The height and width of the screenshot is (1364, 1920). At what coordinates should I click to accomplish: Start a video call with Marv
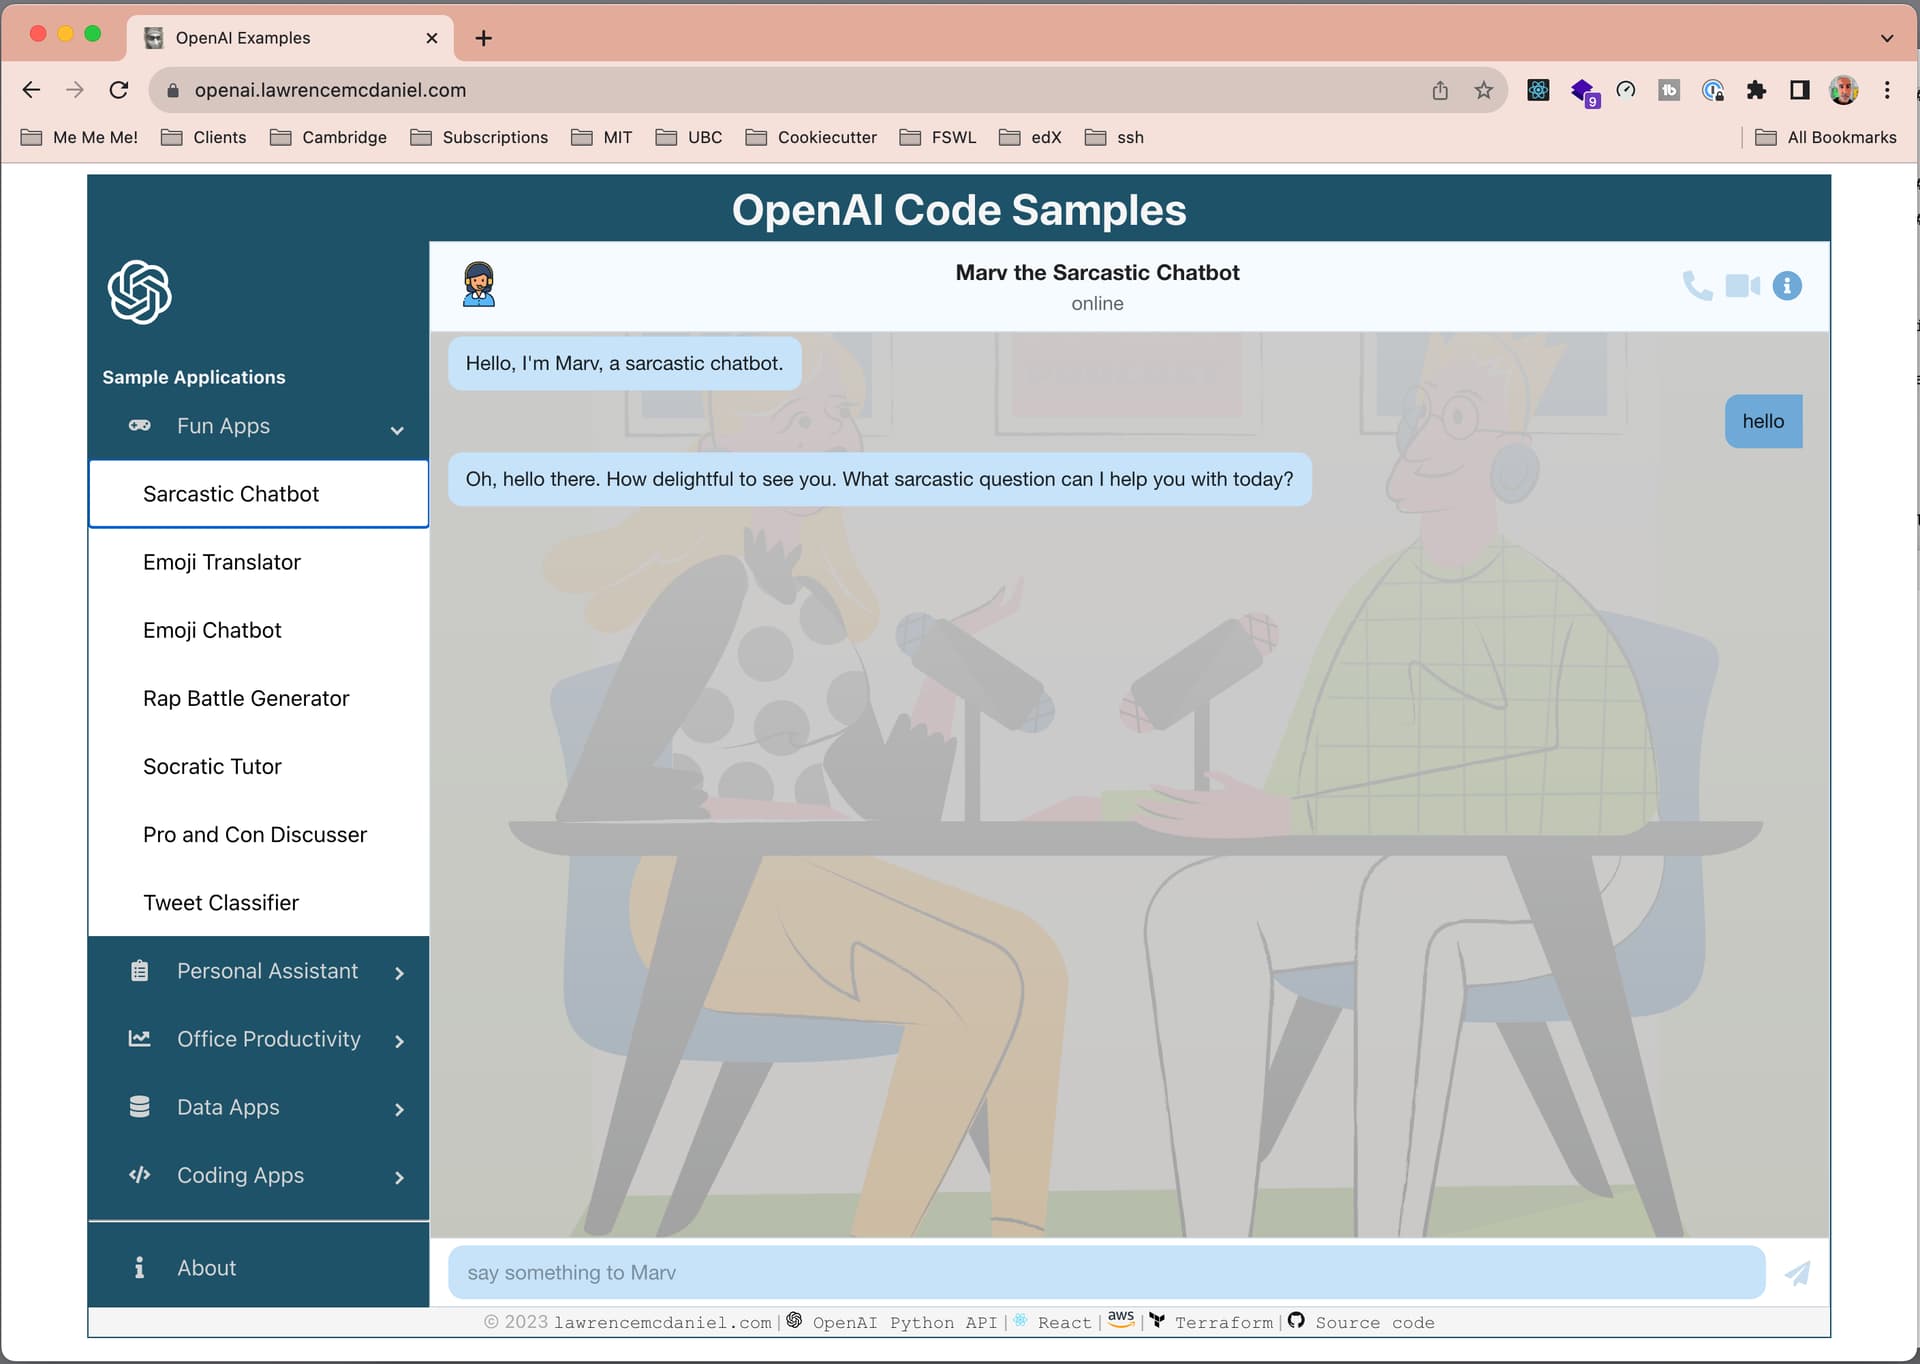tap(1742, 286)
